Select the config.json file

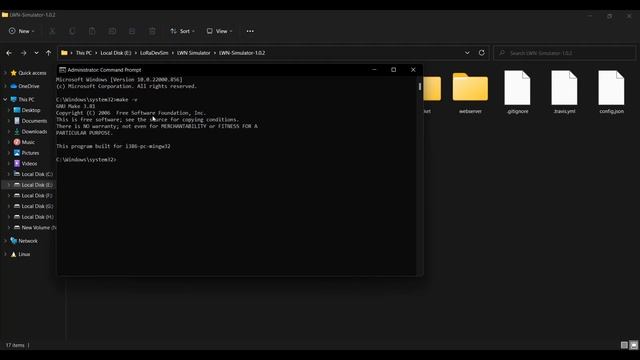(x=611, y=93)
